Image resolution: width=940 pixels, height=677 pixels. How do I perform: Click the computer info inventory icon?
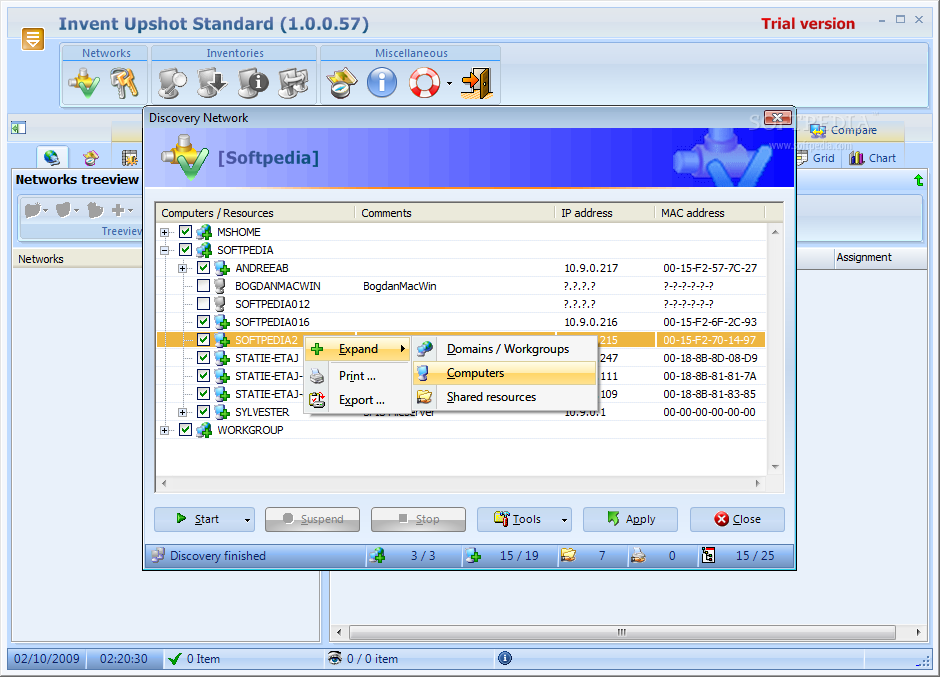tap(253, 83)
